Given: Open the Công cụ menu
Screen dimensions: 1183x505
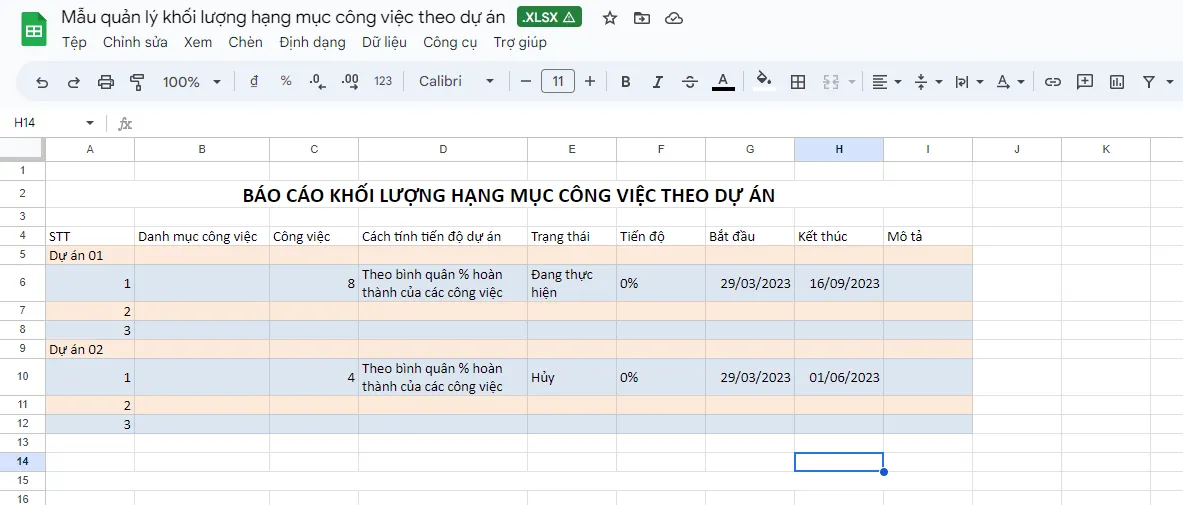Looking at the screenshot, I should click(x=450, y=42).
